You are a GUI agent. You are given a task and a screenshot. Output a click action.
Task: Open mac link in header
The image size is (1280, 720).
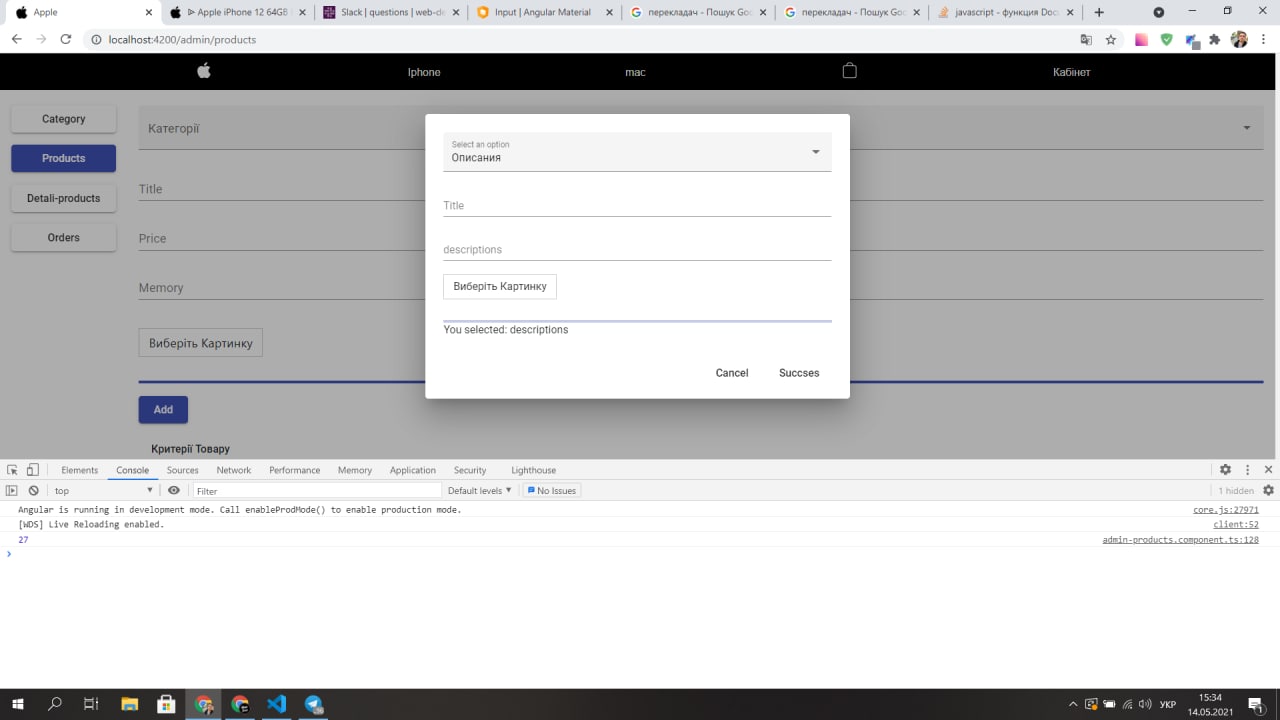[635, 72]
